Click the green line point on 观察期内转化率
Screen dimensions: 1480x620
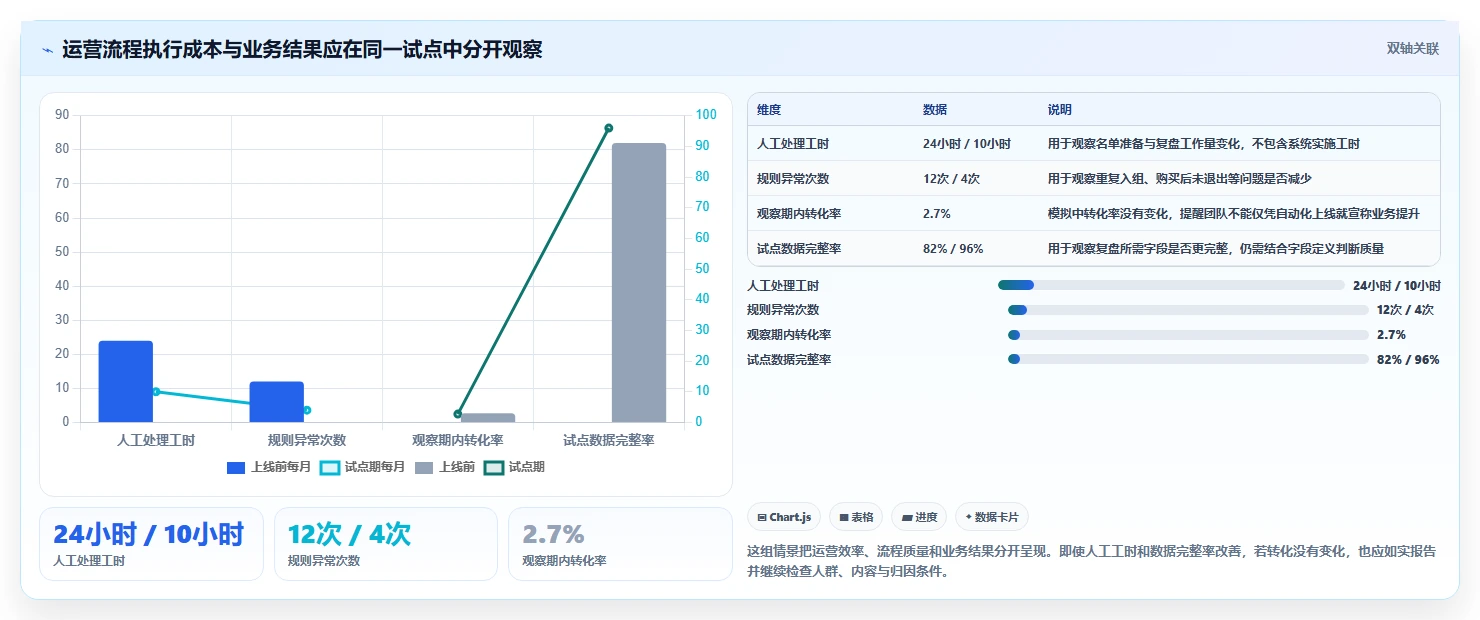[458, 414]
